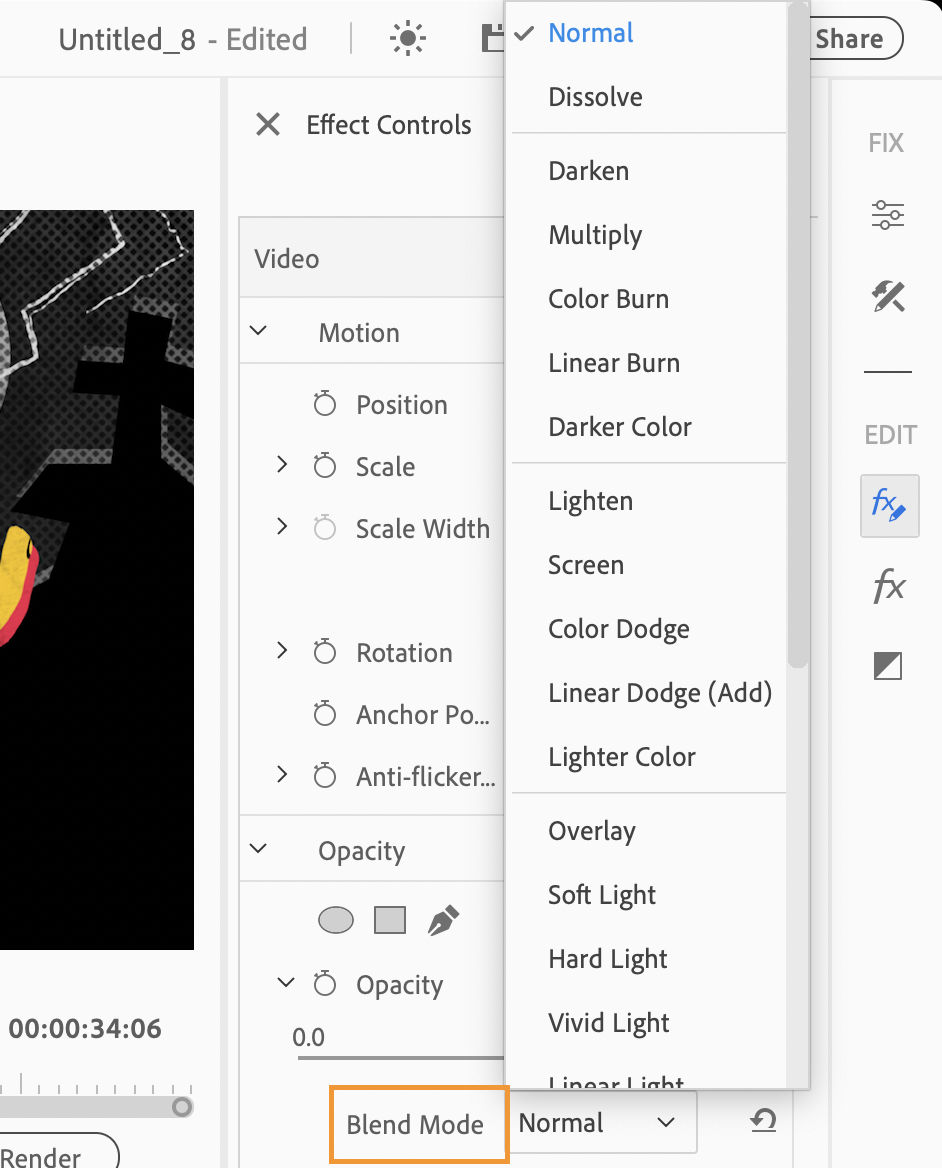The height and width of the screenshot is (1168, 942).
Task: Select the rectangle mask tool under Opacity
Action: click(x=389, y=919)
